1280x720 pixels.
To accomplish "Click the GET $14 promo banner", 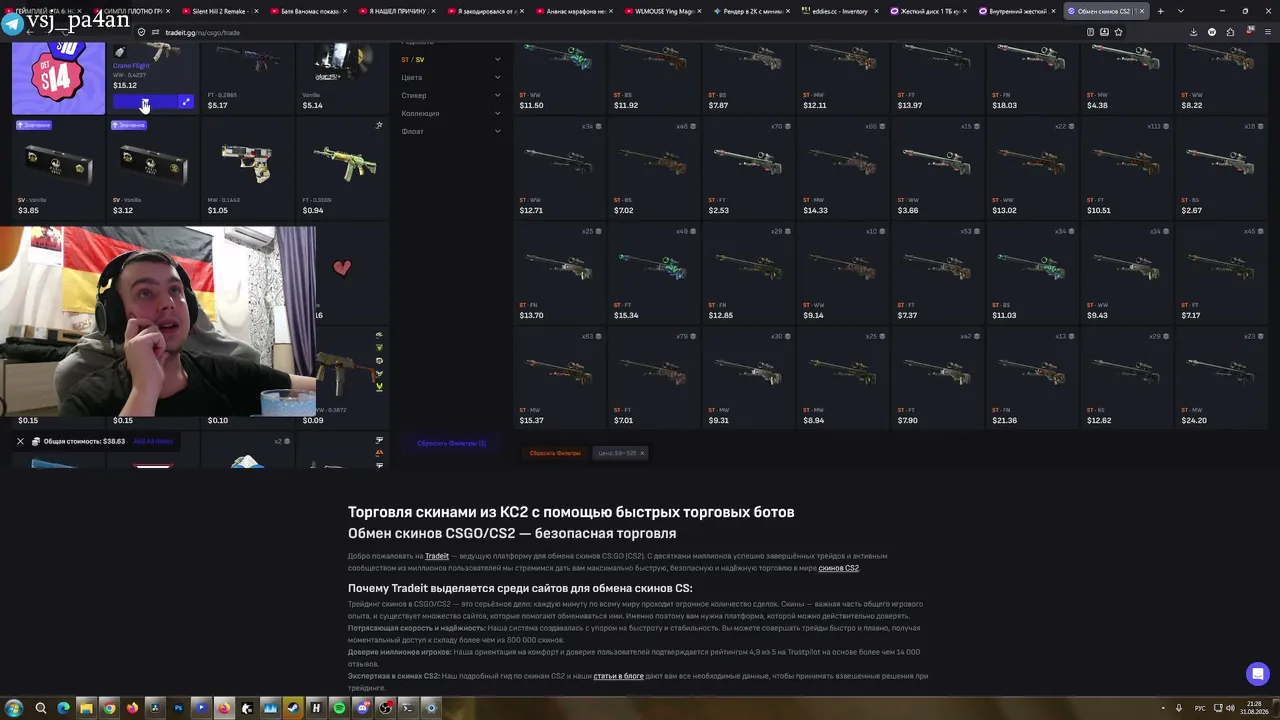I will coord(58,78).
